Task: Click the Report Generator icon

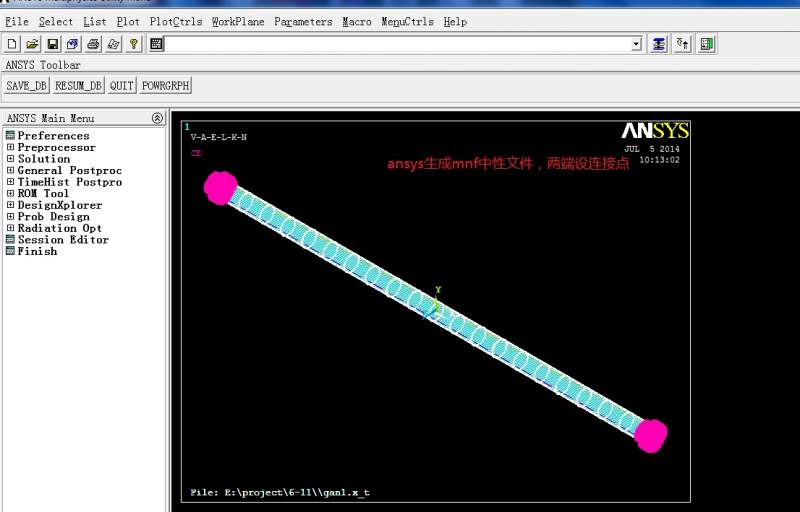Action: [113, 44]
